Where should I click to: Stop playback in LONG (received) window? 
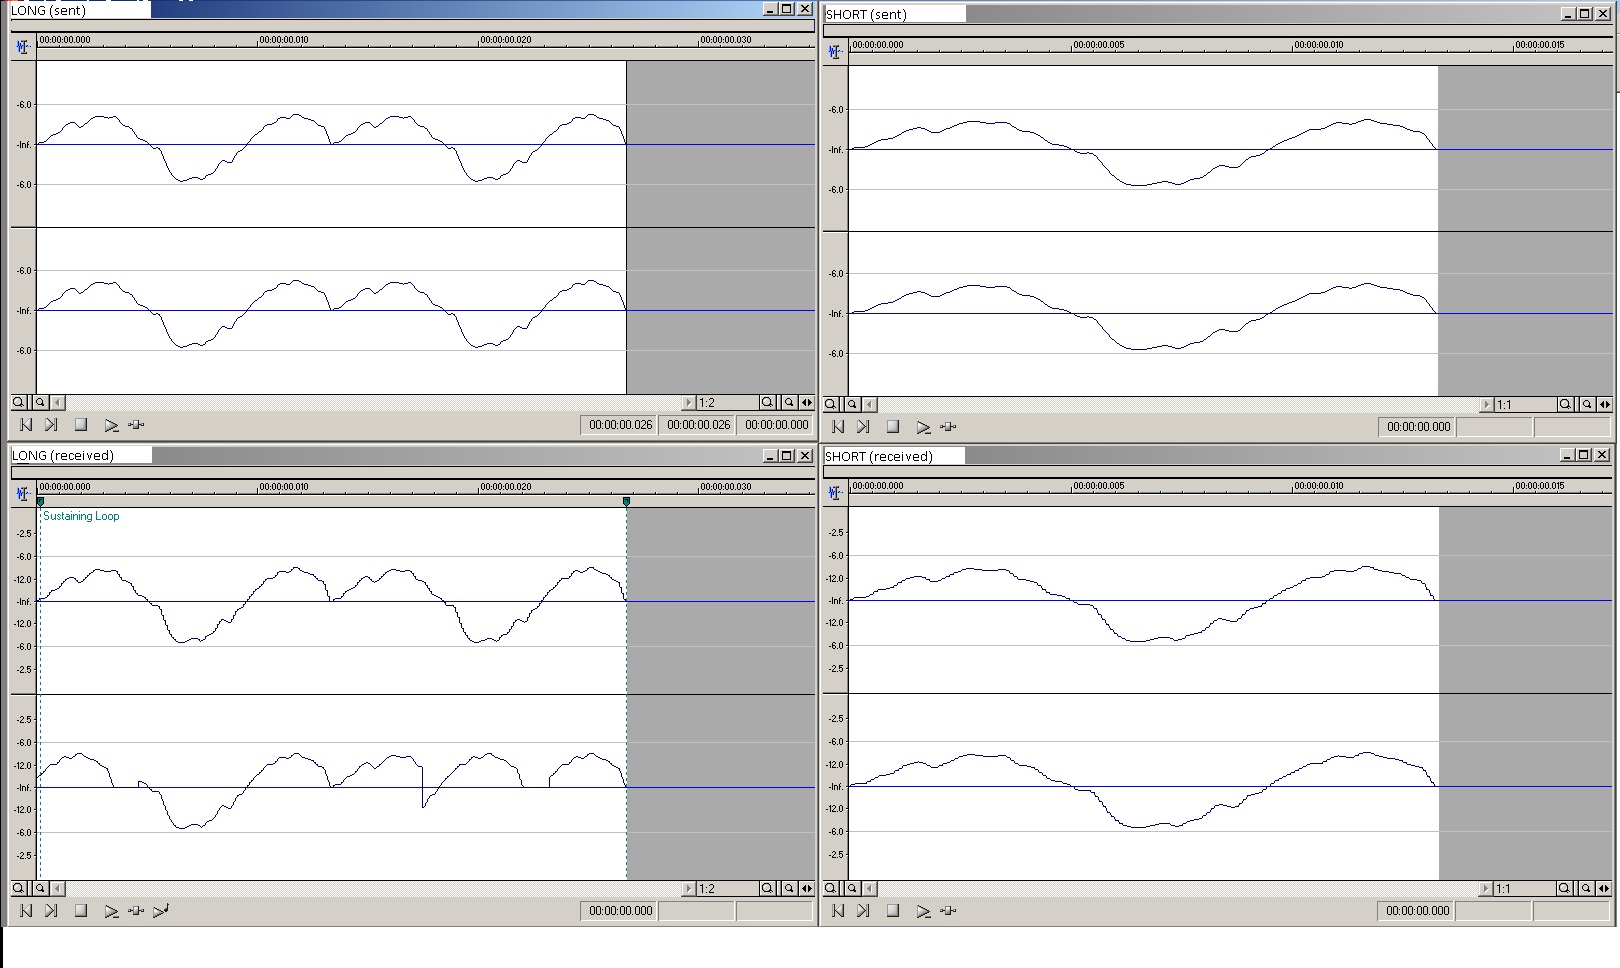[x=81, y=911]
